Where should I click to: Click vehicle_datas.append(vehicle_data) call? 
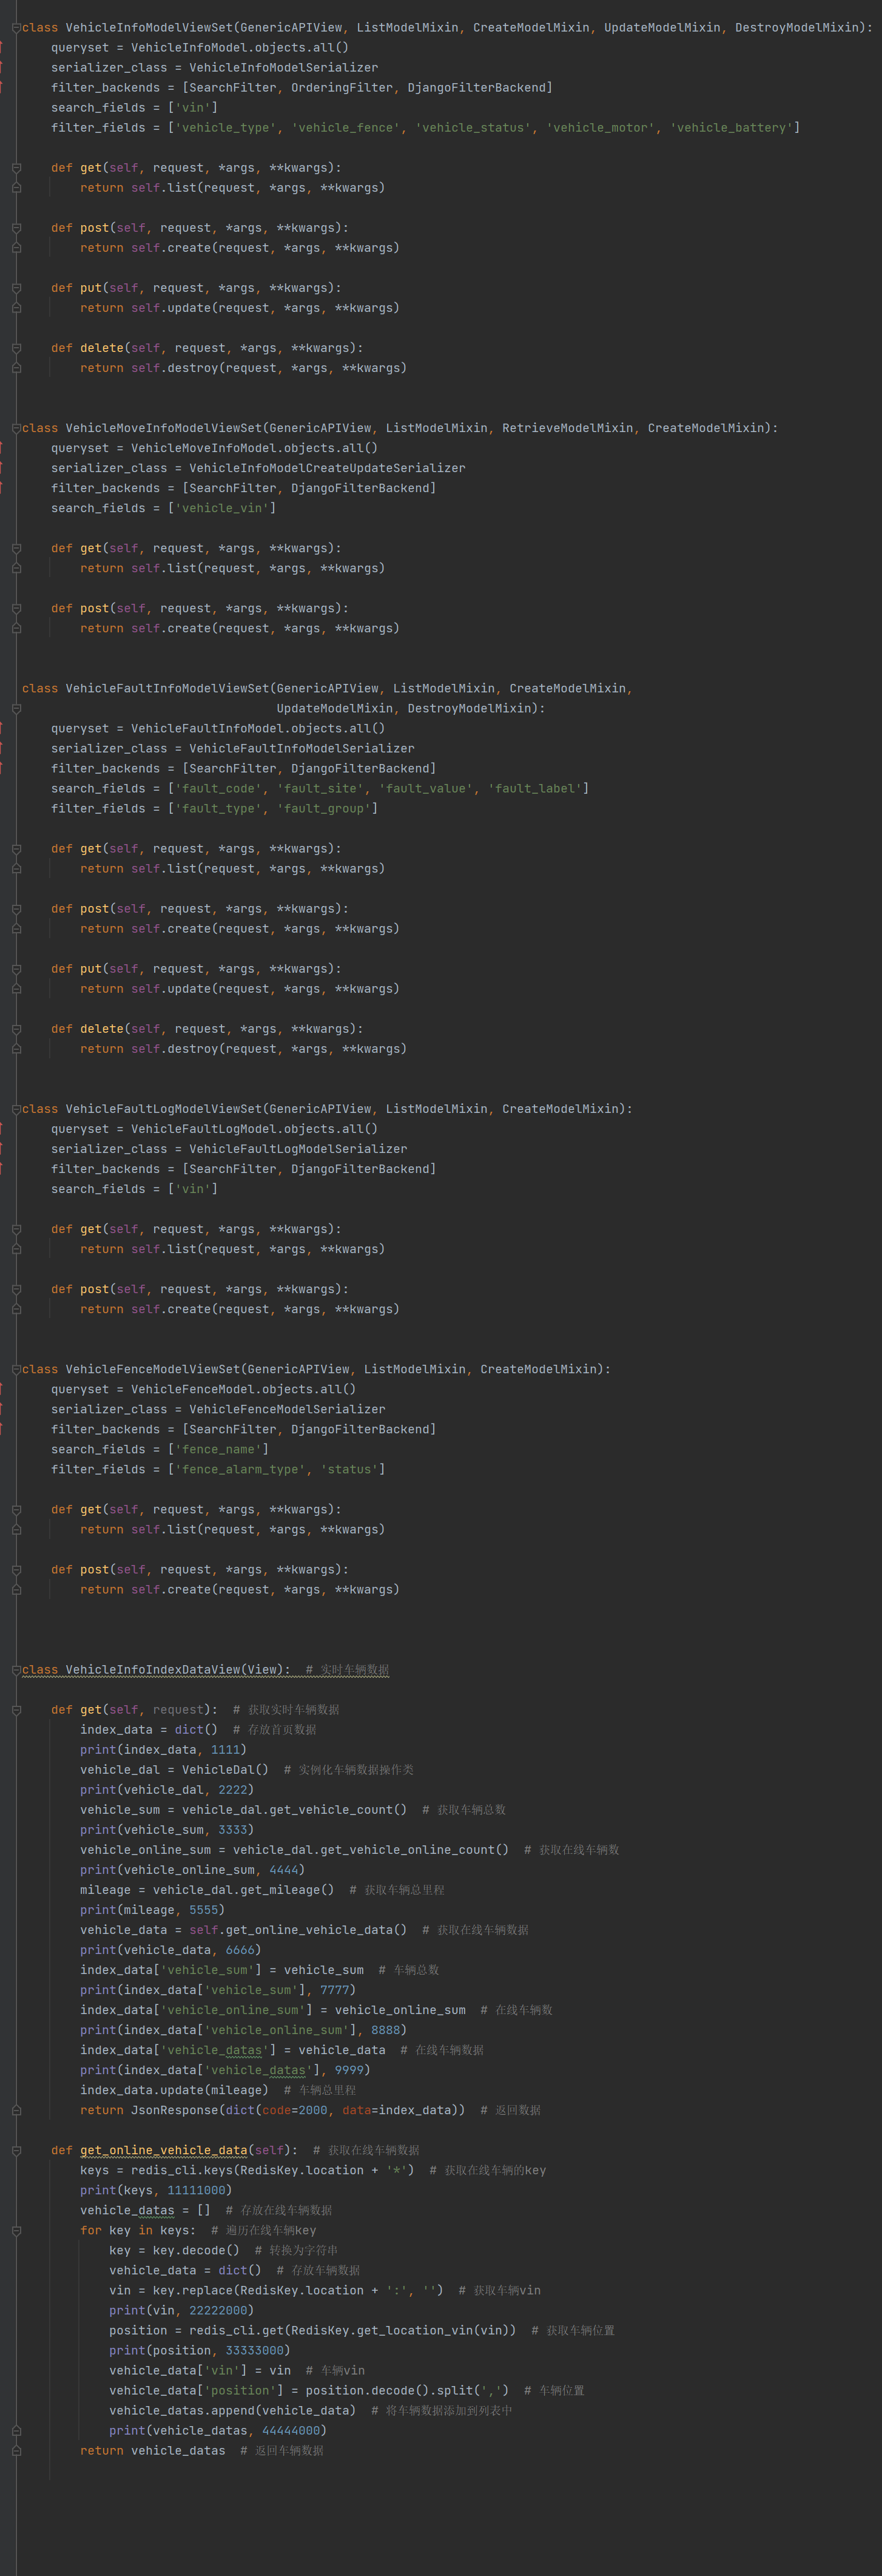click(233, 2411)
